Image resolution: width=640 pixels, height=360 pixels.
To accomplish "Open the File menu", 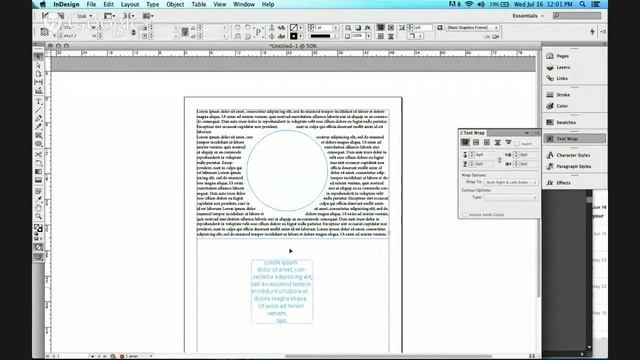I will pyautogui.click(x=91, y=4).
